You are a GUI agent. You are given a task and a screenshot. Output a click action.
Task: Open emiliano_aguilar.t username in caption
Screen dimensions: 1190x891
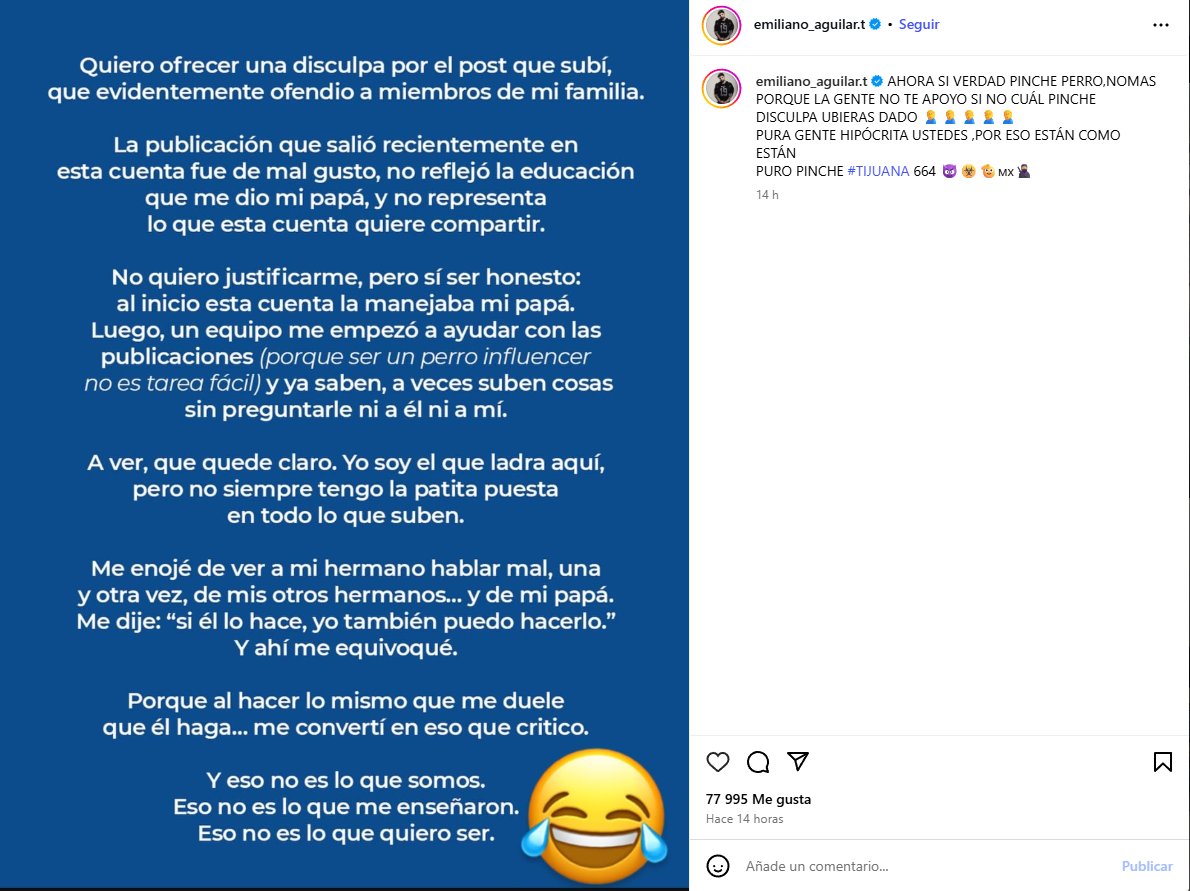click(811, 81)
